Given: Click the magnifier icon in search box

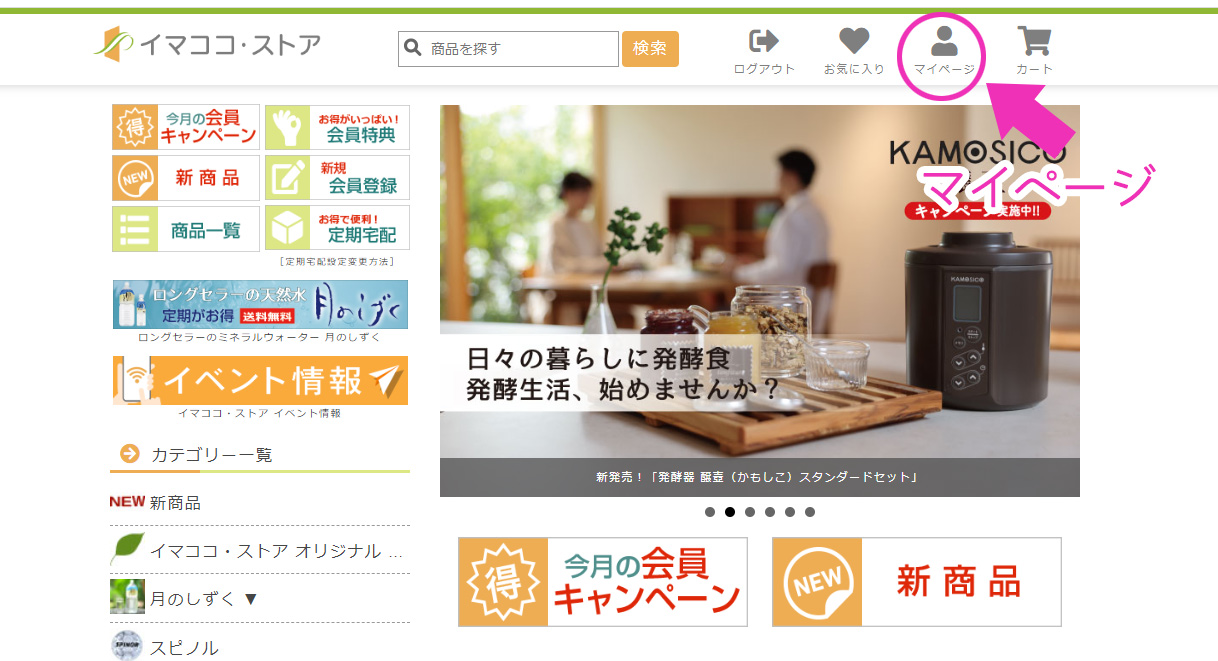Looking at the screenshot, I should [411, 48].
